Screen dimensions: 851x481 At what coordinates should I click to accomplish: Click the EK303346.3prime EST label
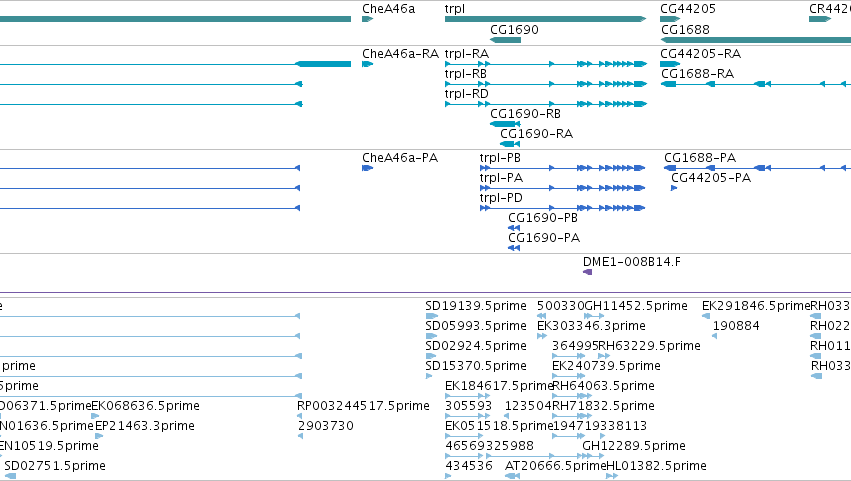[x=591, y=326]
